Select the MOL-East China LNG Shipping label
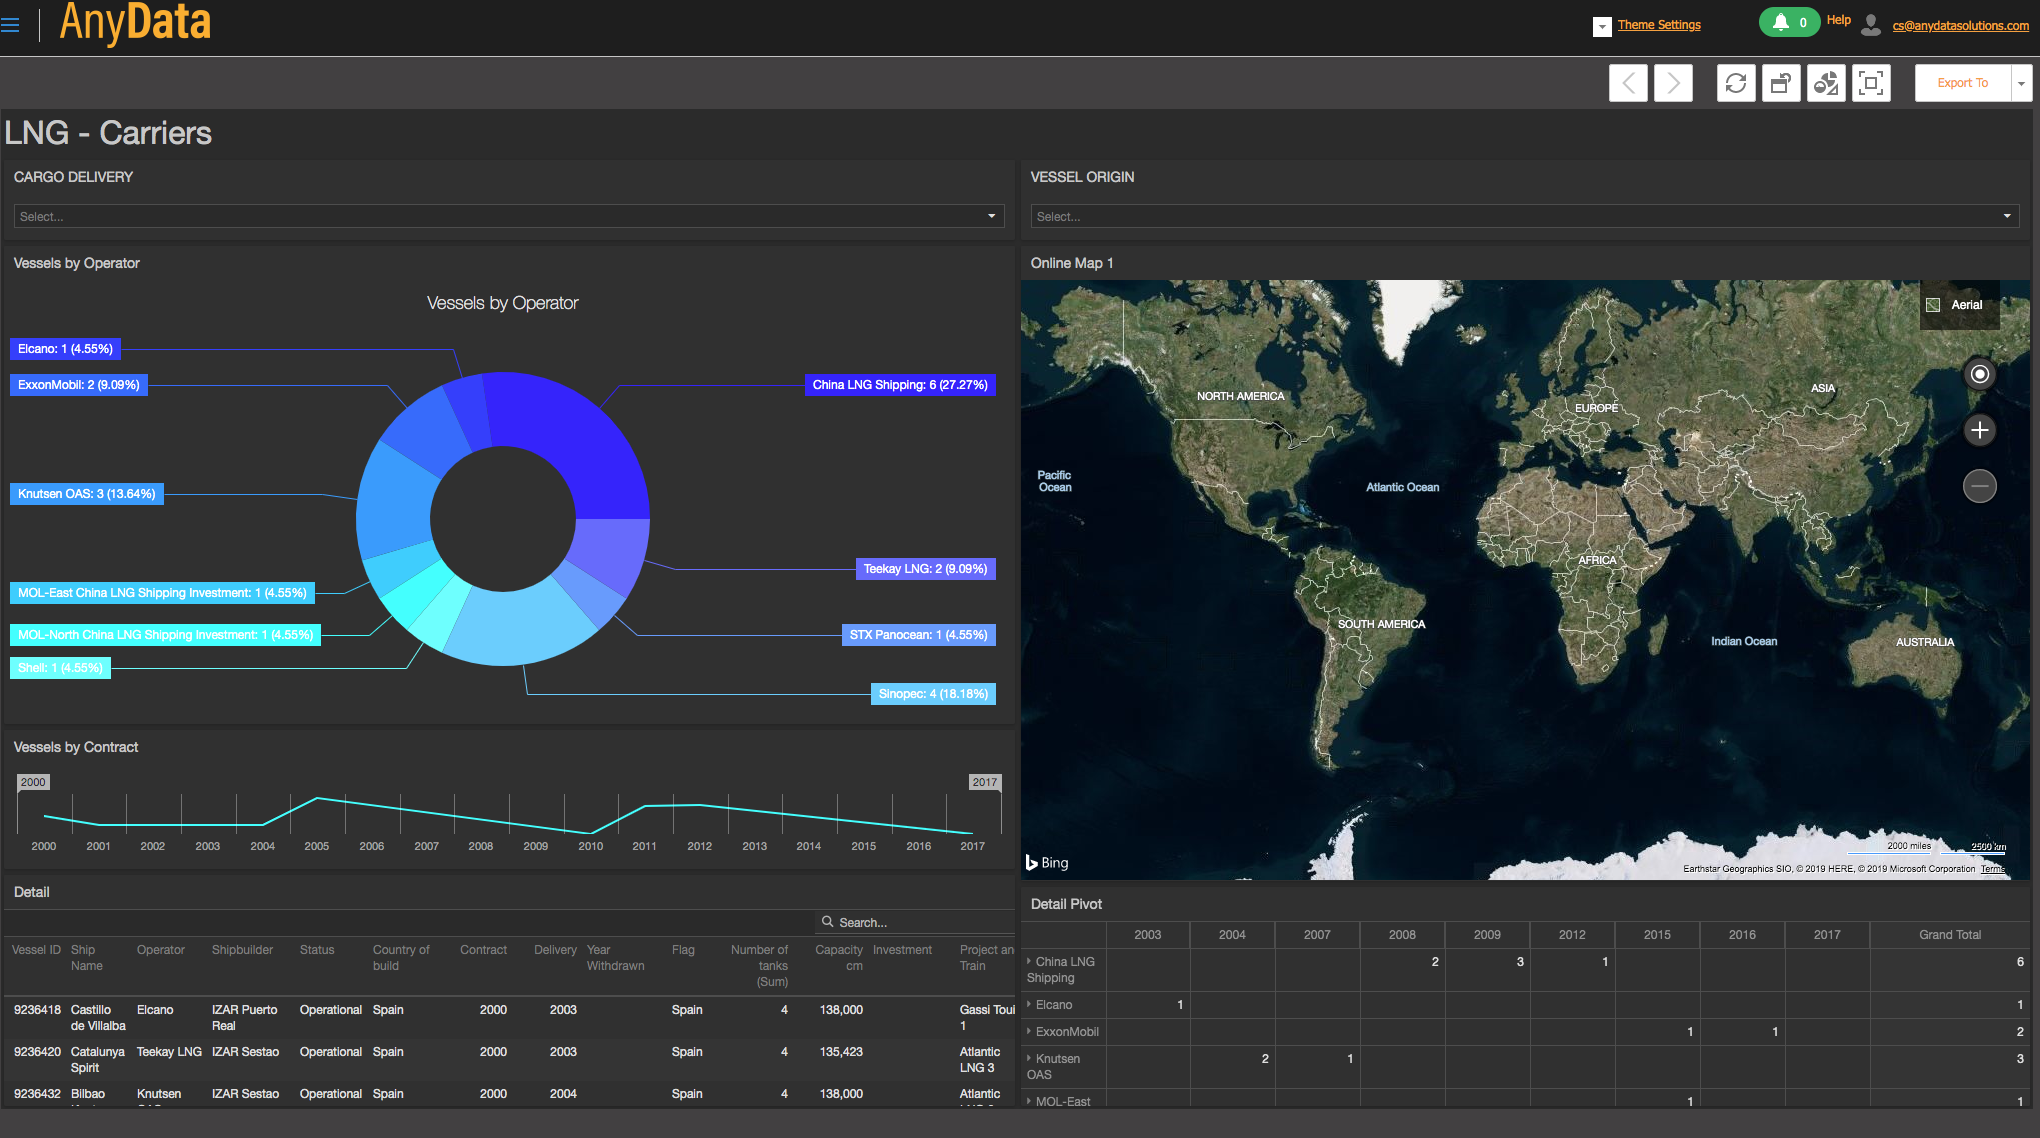 (x=162, y=593)
